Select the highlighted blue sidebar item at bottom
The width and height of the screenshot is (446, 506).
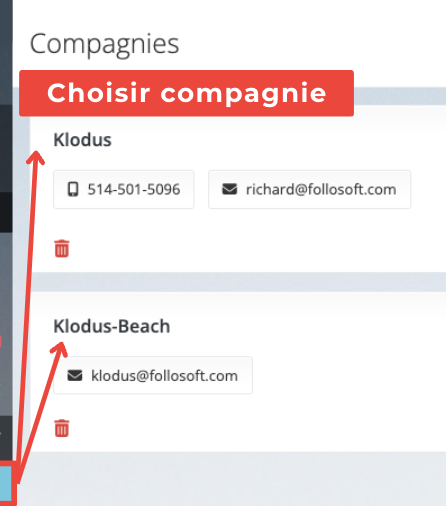point(6,483)
